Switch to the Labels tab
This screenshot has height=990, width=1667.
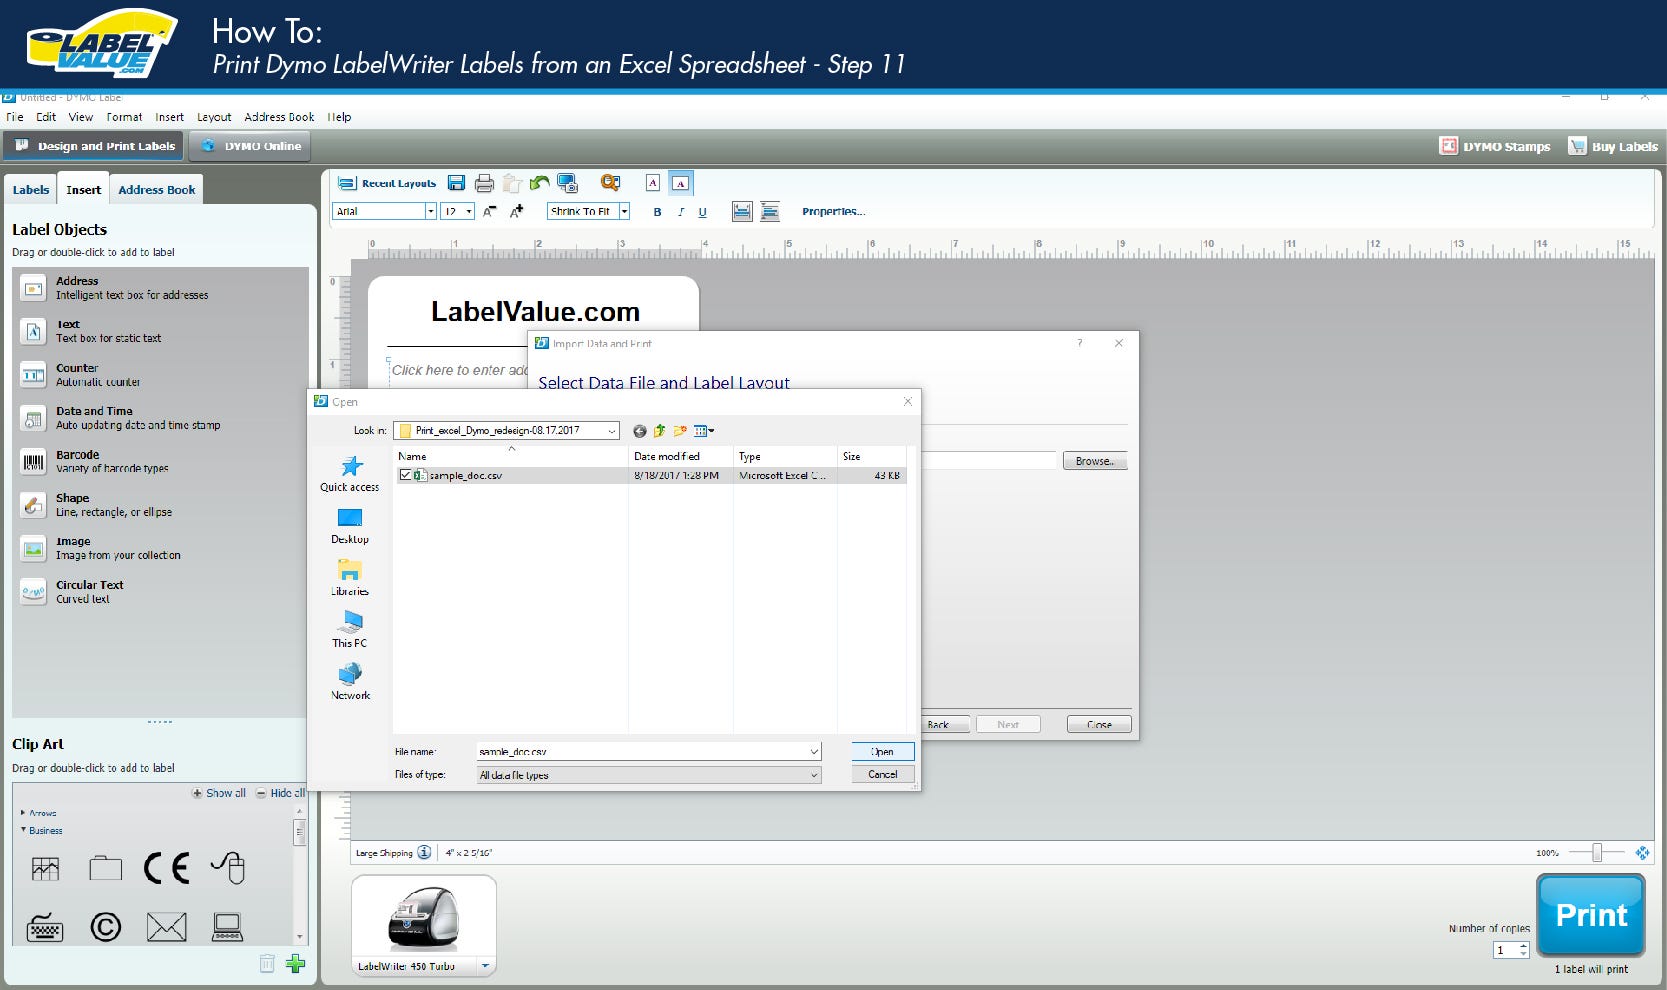(x=31, y=190)
